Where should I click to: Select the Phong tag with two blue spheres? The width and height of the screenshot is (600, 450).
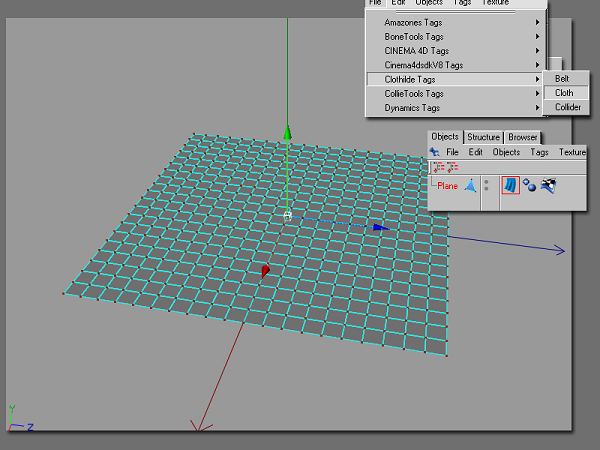[x=529, y=185]
